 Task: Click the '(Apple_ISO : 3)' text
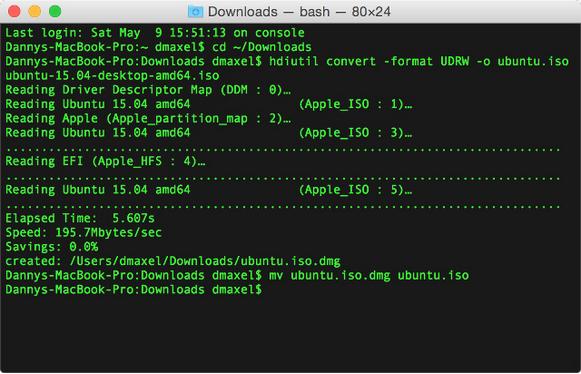355,133
